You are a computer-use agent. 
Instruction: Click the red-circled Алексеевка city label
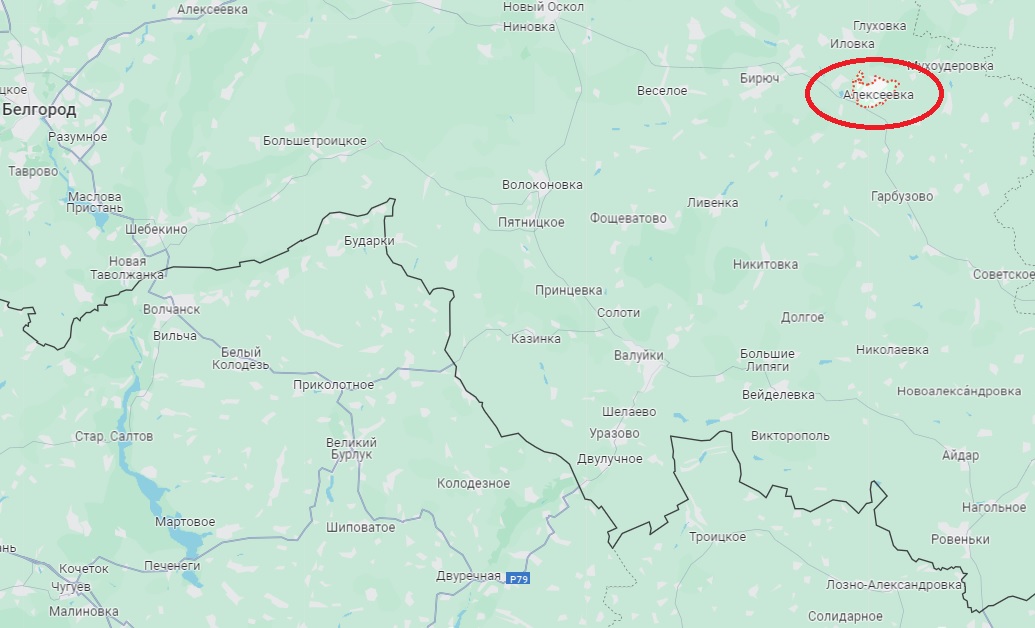coord(879,95)
